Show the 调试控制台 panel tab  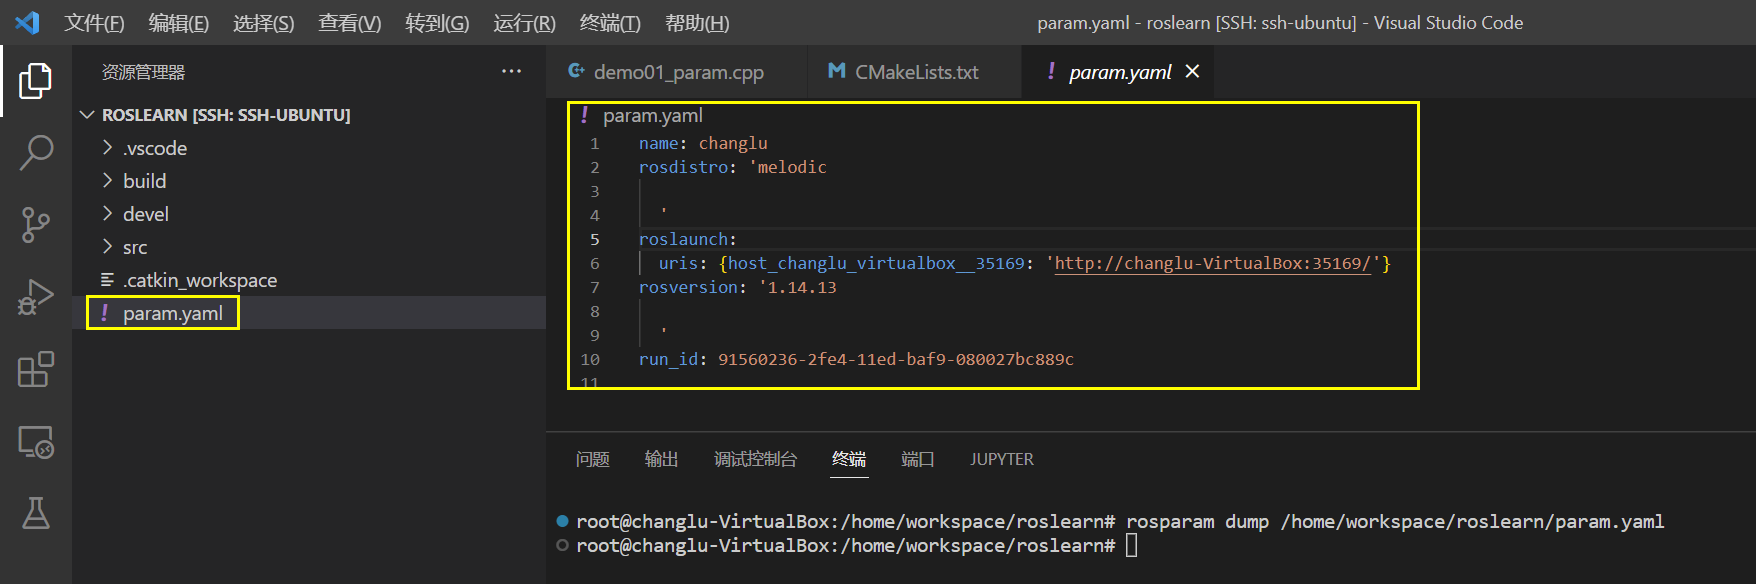(756, 459)
